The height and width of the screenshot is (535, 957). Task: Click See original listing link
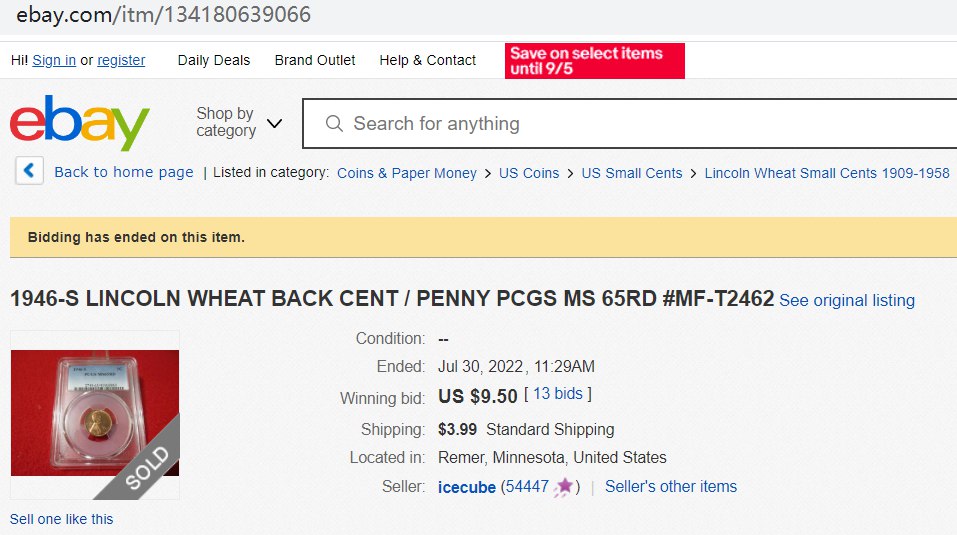click(x=846, y=300)
